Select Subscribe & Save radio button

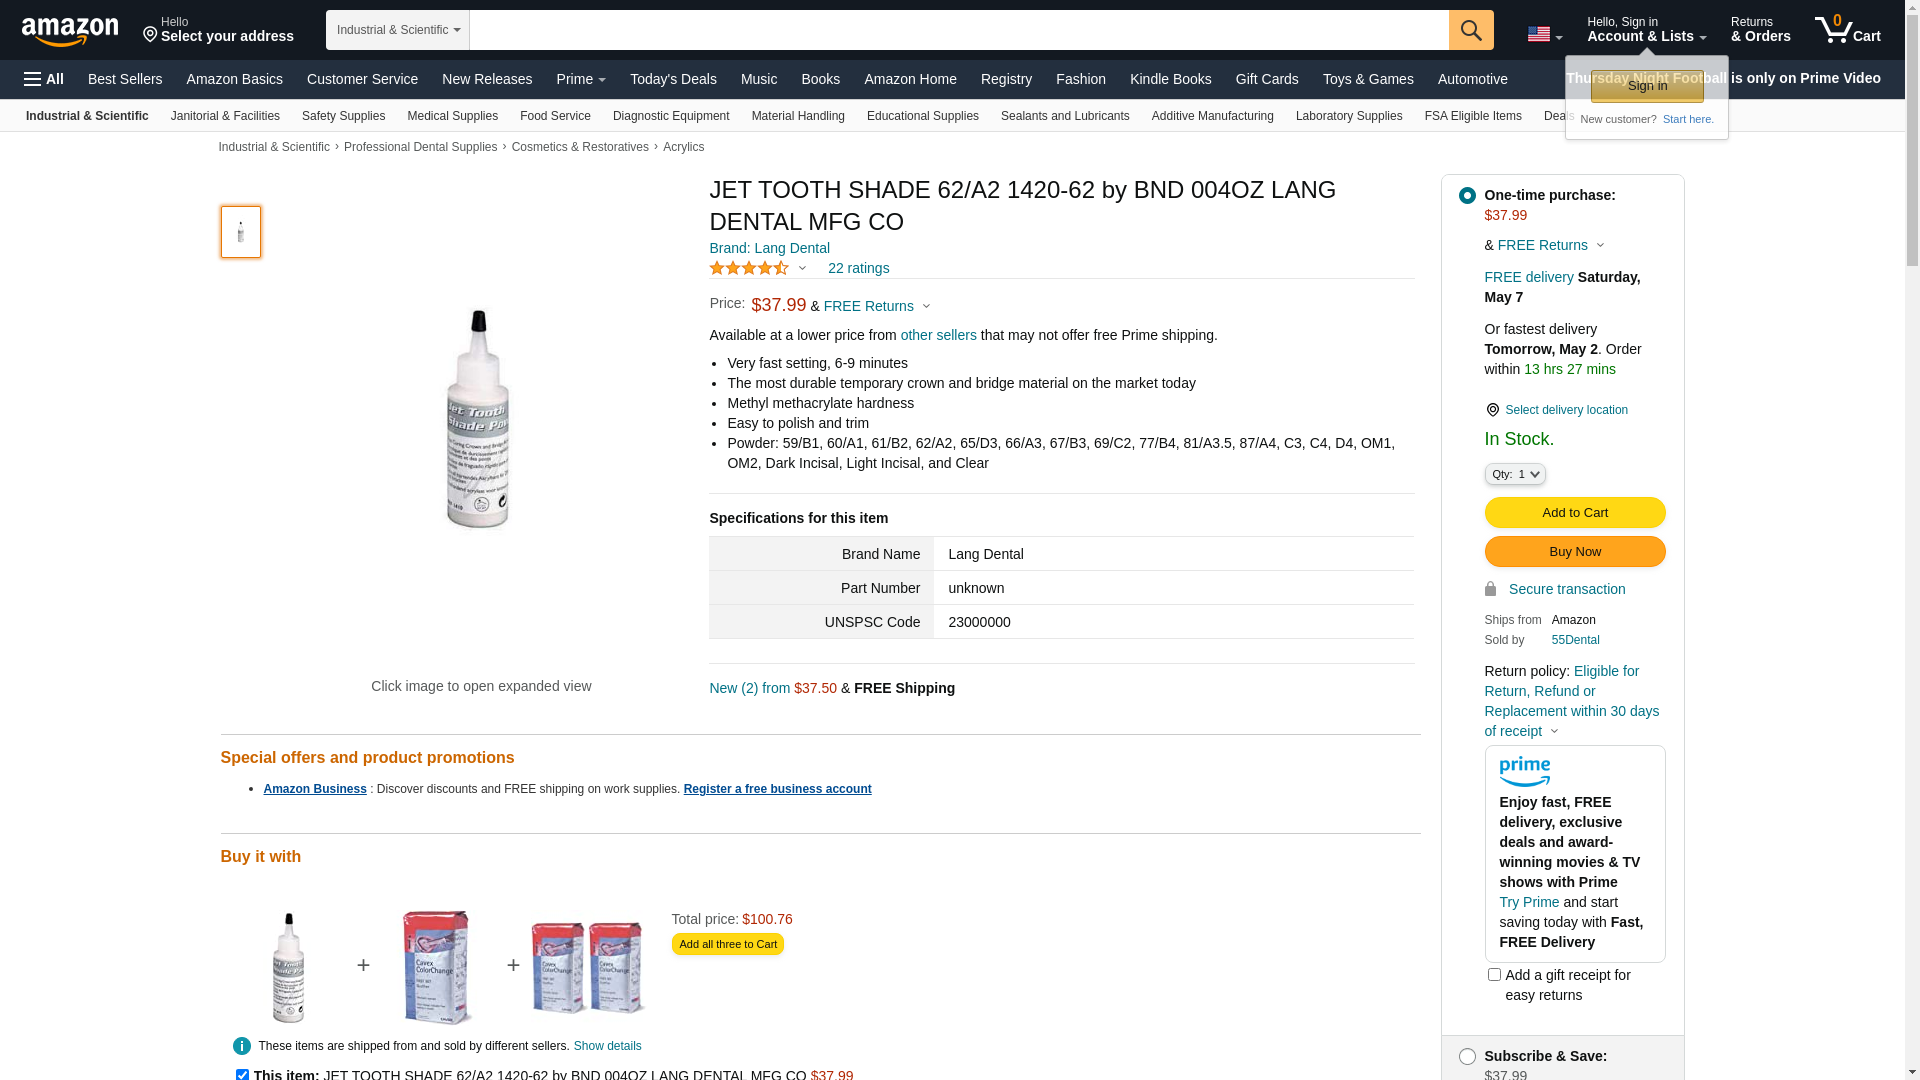point(1467,1057)
